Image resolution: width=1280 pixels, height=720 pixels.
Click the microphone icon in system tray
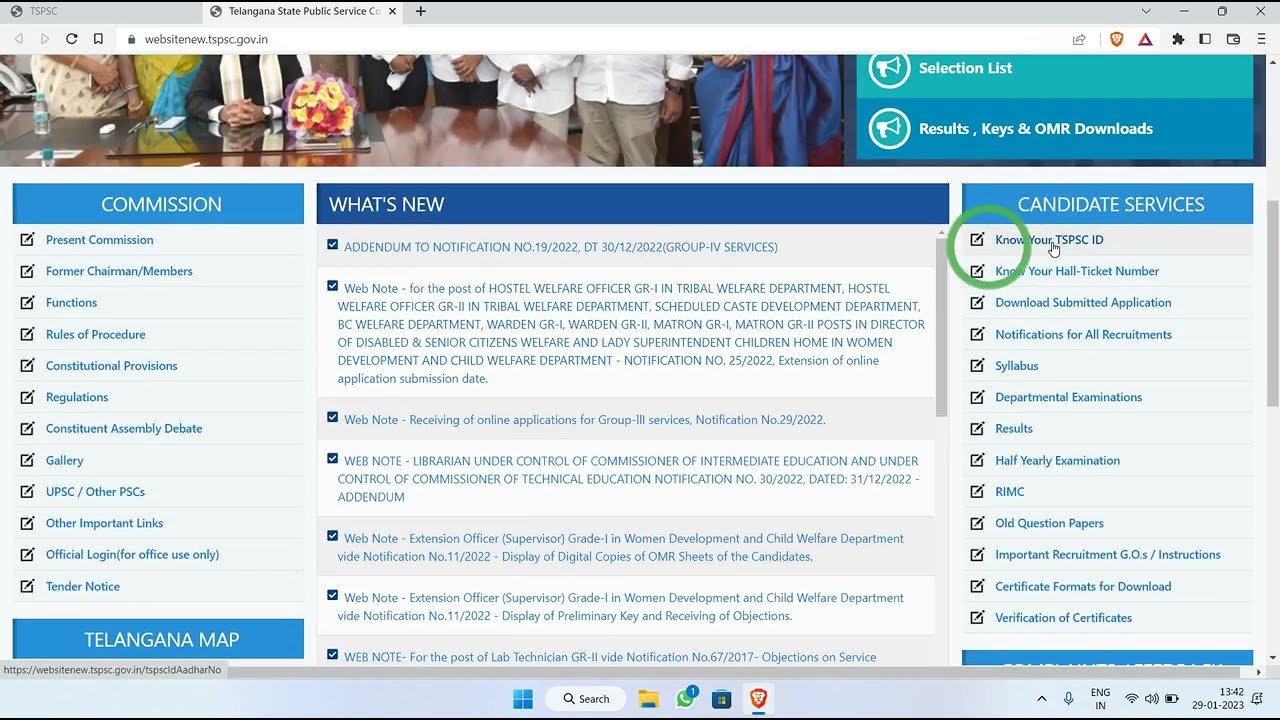(x=1068, y=699)
